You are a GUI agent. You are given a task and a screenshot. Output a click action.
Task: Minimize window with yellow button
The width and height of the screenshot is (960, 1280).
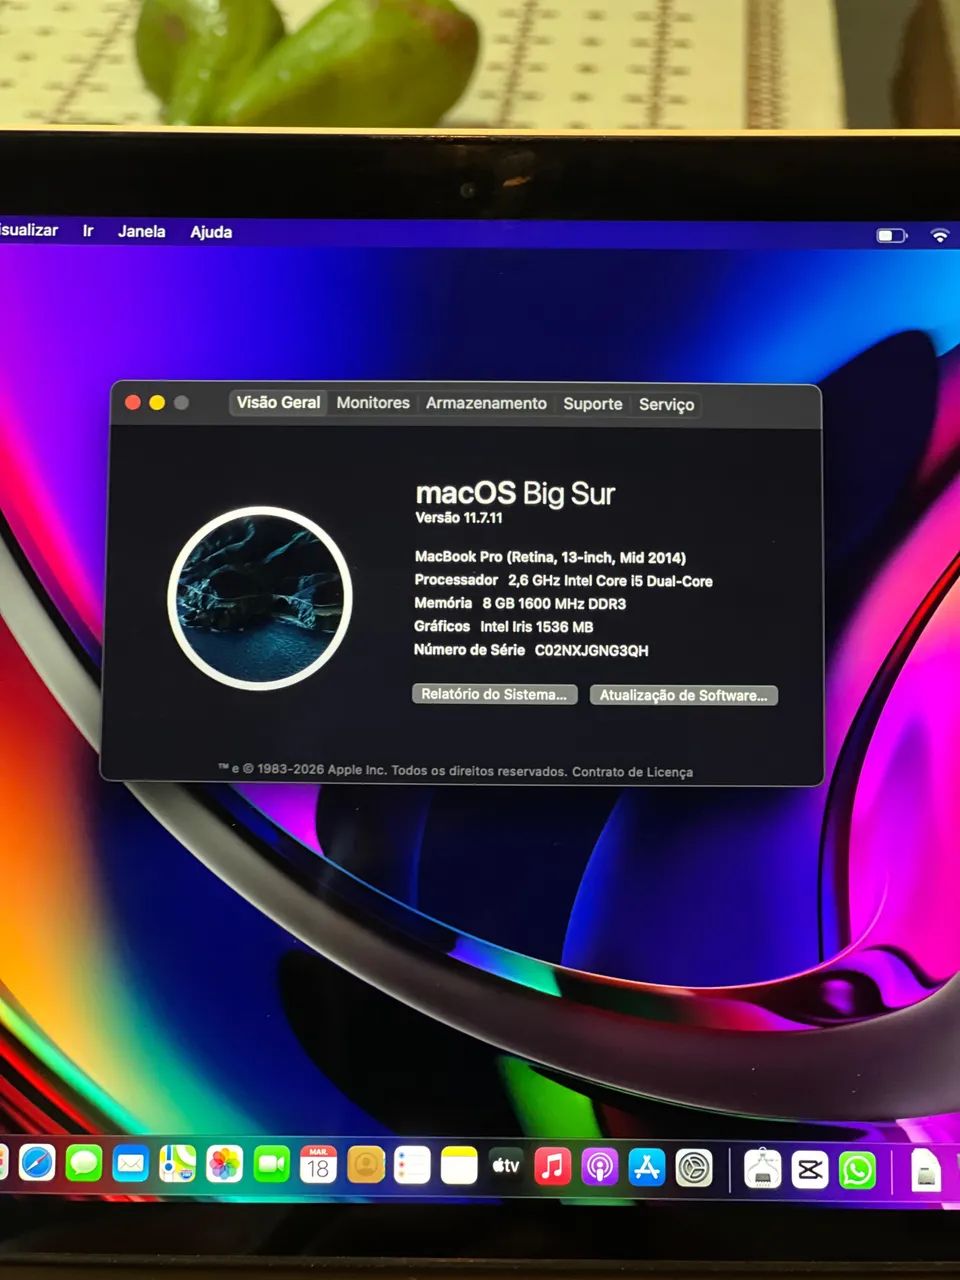pyautogui.click(x=157, y=402)
